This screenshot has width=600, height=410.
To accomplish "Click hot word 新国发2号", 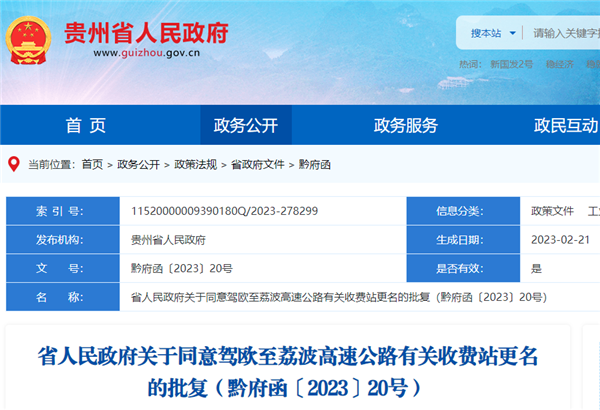I will tap(510, 65).
